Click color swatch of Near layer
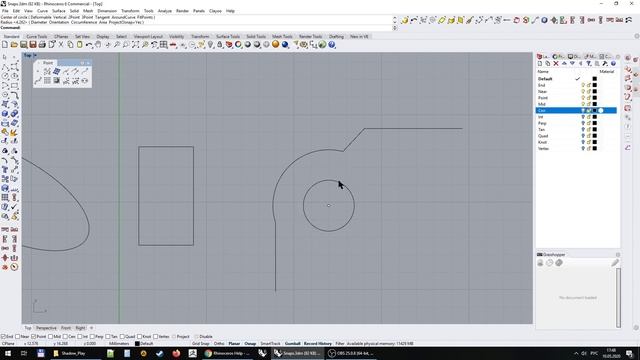This screenshot has width=640, height=360. coord(595,92)
